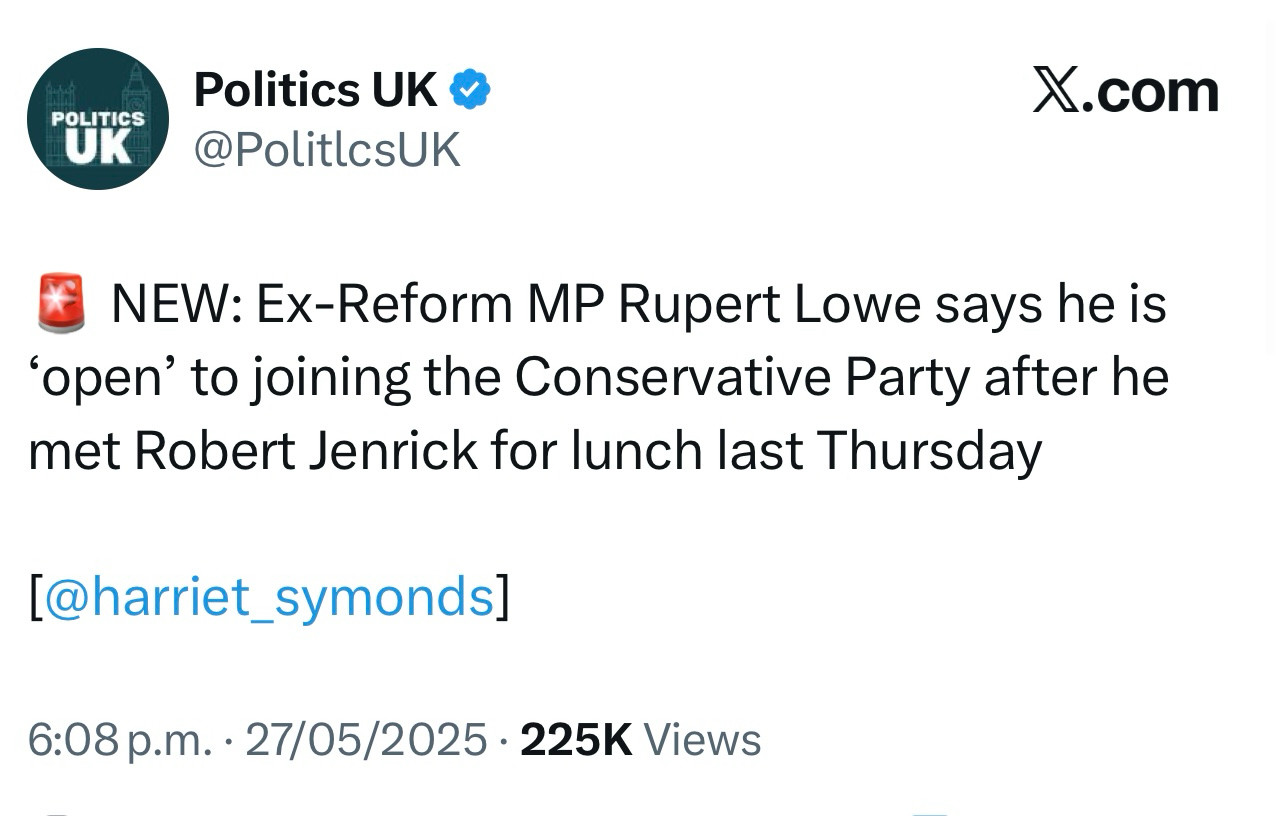1284x816 pixels.
Task: Click the 225K view count
Action: [x=577, y=740]
